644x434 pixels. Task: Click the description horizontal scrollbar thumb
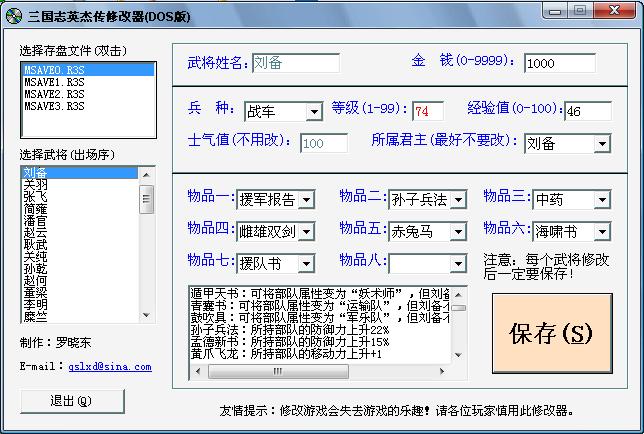click(x=278, y=372)
